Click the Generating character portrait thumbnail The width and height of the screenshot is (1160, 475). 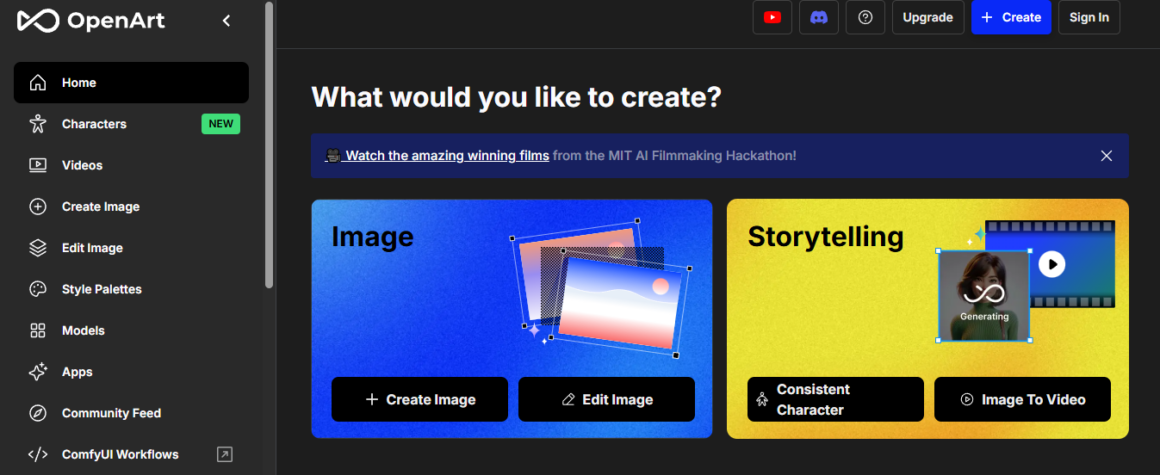[x=984, y=295]
